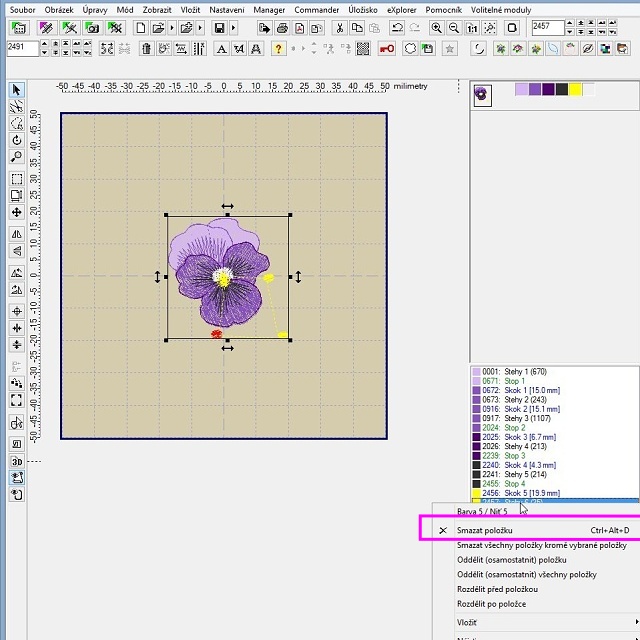Click the yellow color swatch in palette
The image size is (640, 640).
575,90
